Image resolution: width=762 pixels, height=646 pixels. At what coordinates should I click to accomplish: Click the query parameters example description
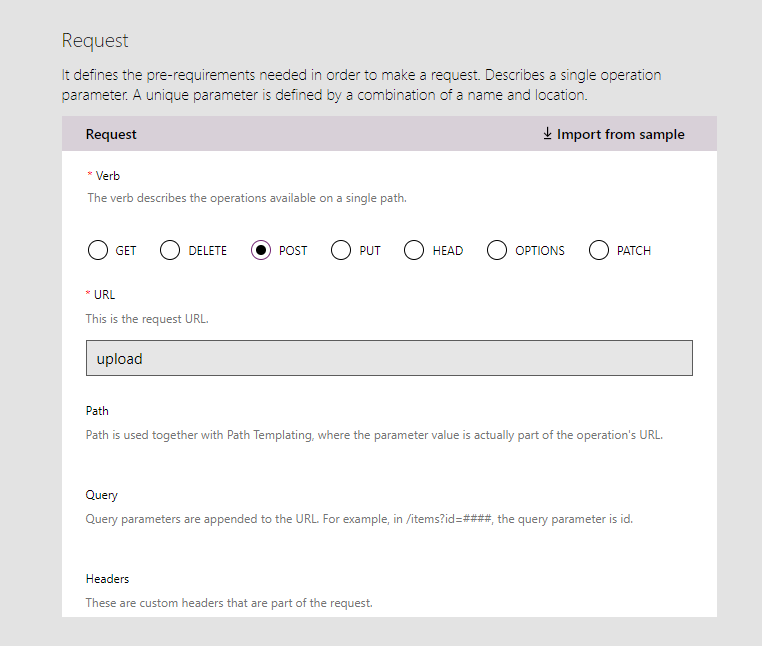358,519
